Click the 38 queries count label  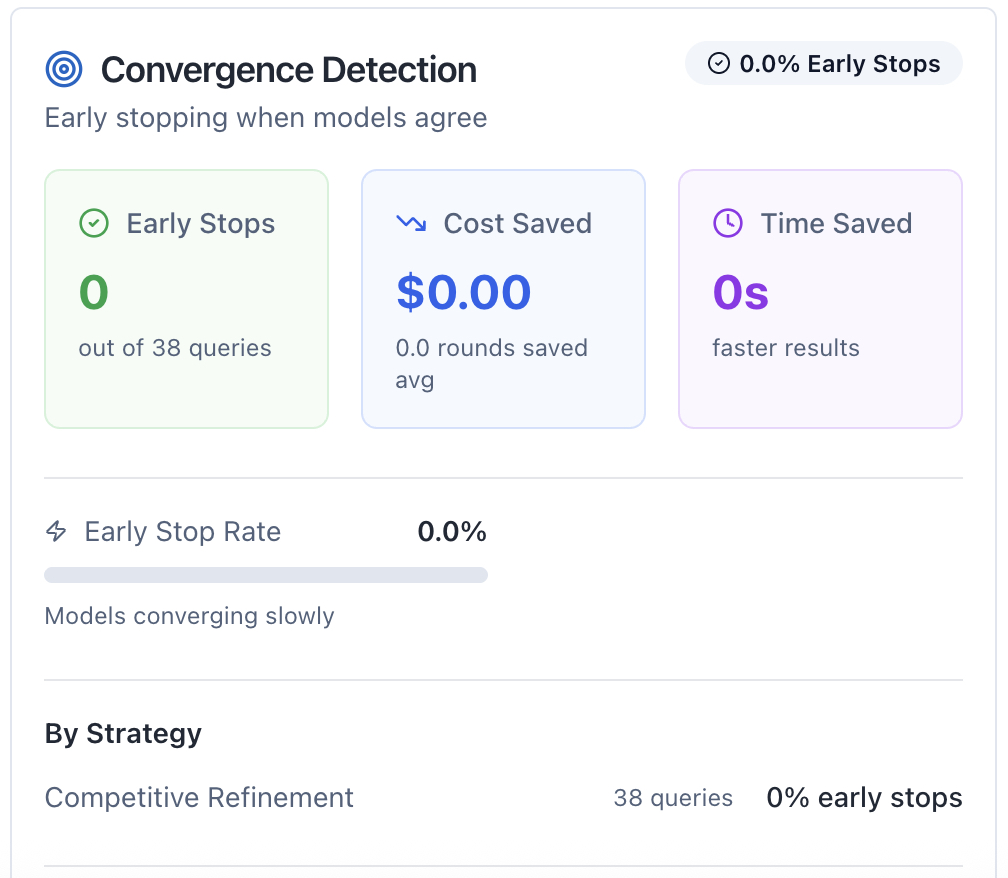pos(673,798)
